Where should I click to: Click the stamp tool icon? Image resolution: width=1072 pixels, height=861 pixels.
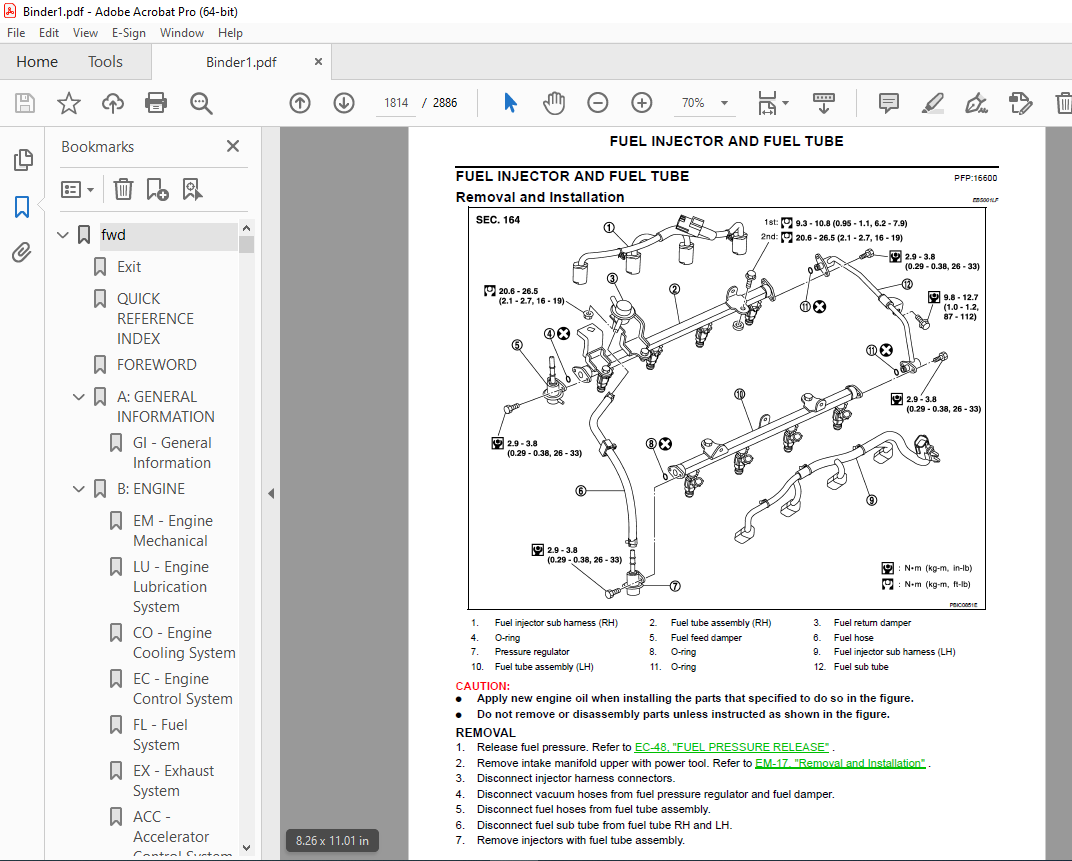[x=1020, y=103]
